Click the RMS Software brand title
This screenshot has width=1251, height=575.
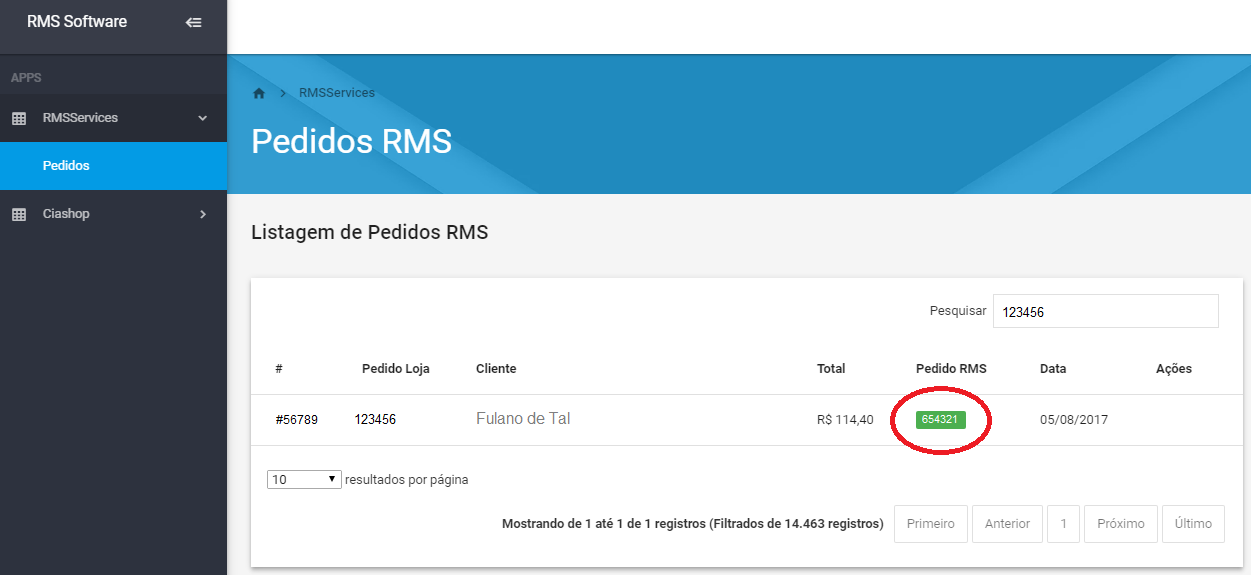point(77,22)
